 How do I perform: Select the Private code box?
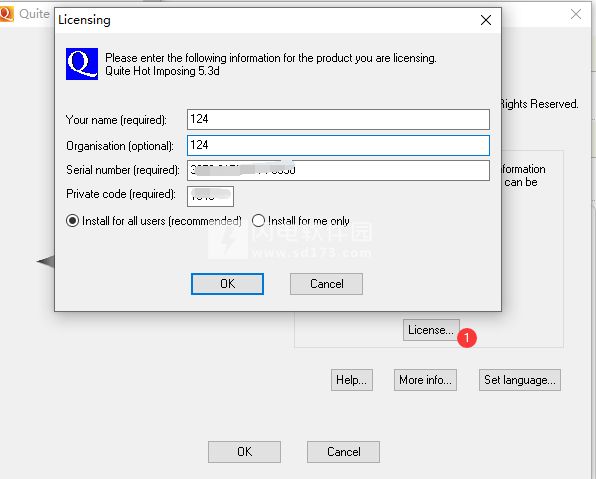pos(210,196)
